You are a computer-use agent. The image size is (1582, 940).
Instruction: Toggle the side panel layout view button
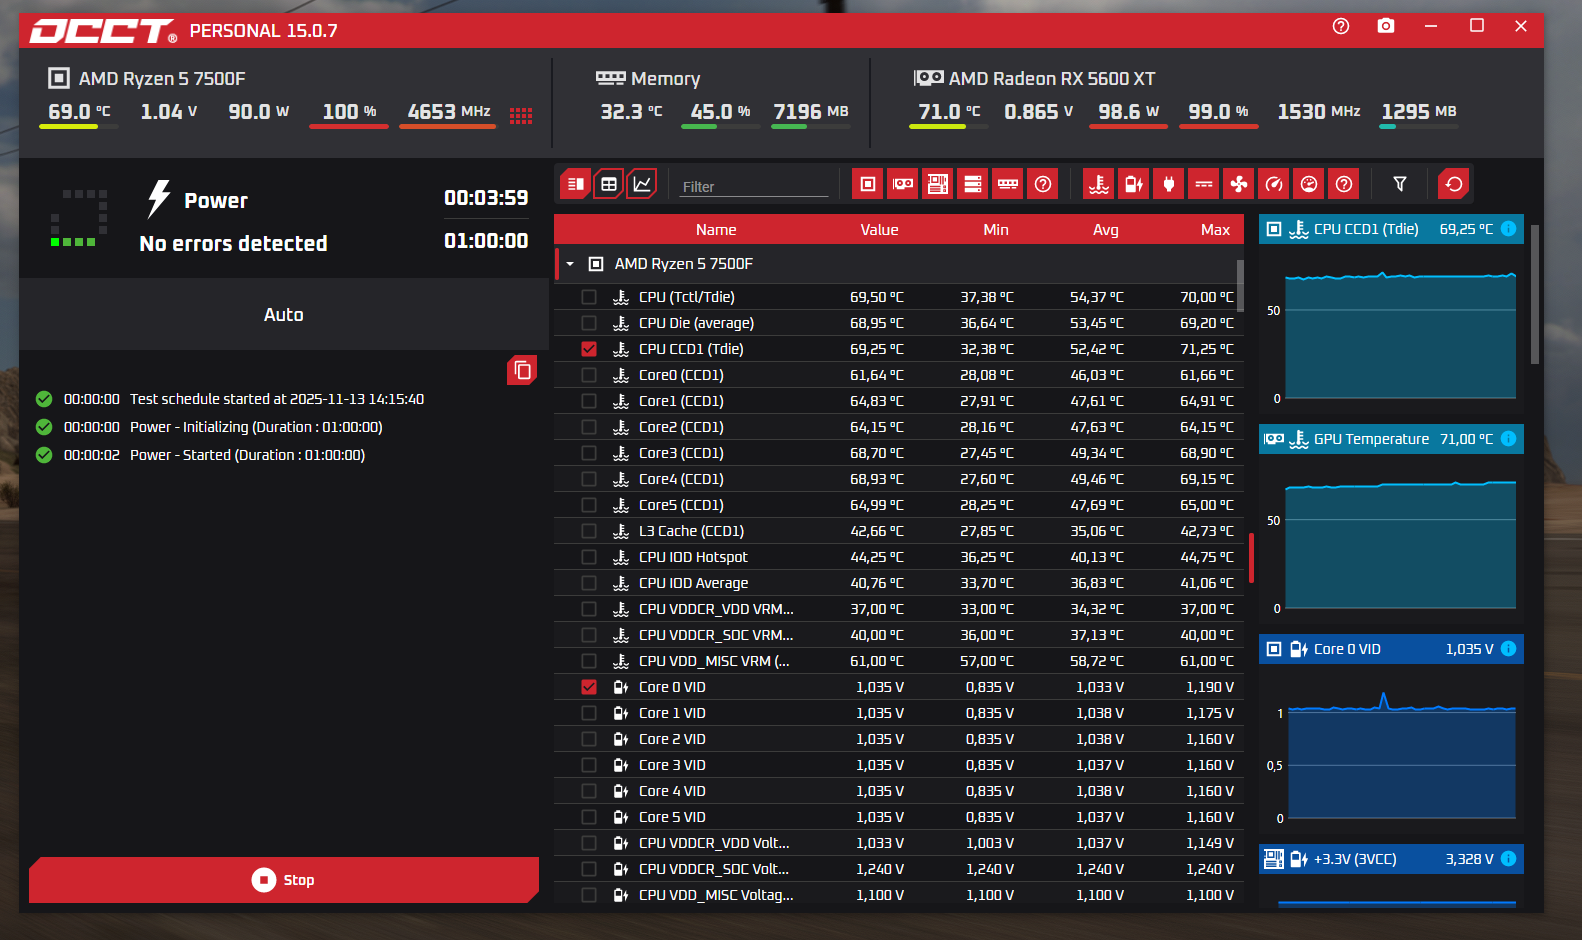pyautogui.click(x=575, y=184)
